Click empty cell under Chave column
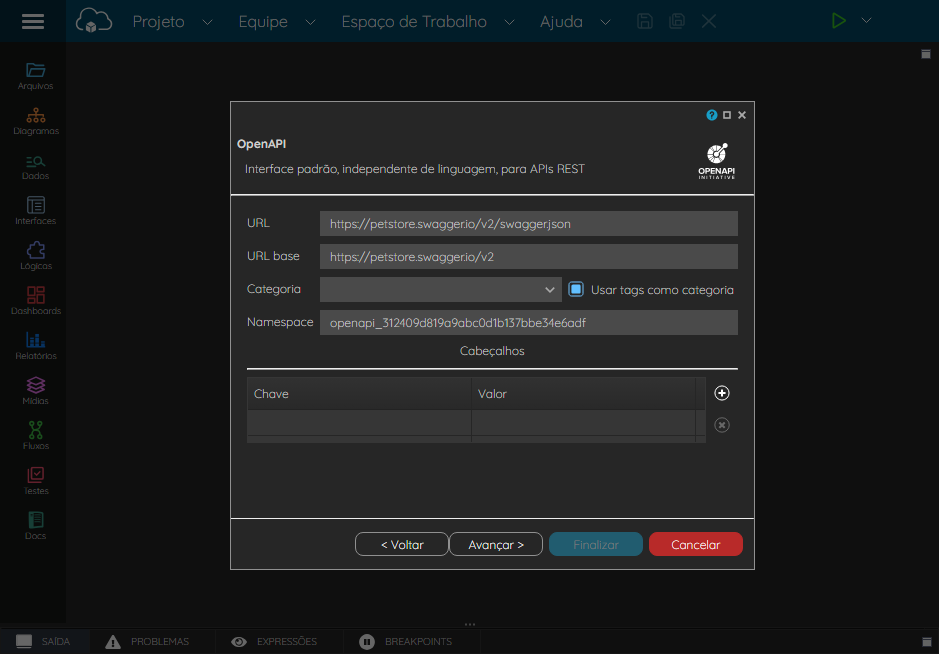 coord(359,423)
